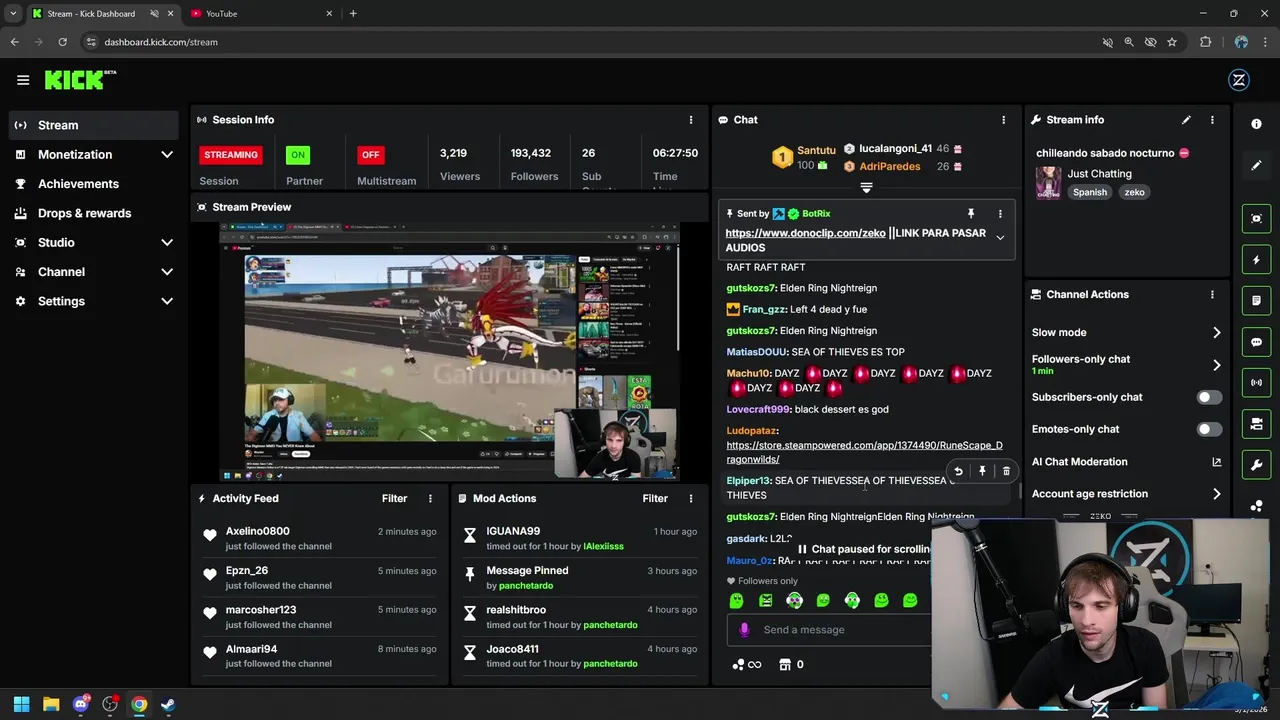Image resolution: width=1280 pixels, height=720 pixels.
Task: Open Followers-only chat options arrow
Action: 1216,365
